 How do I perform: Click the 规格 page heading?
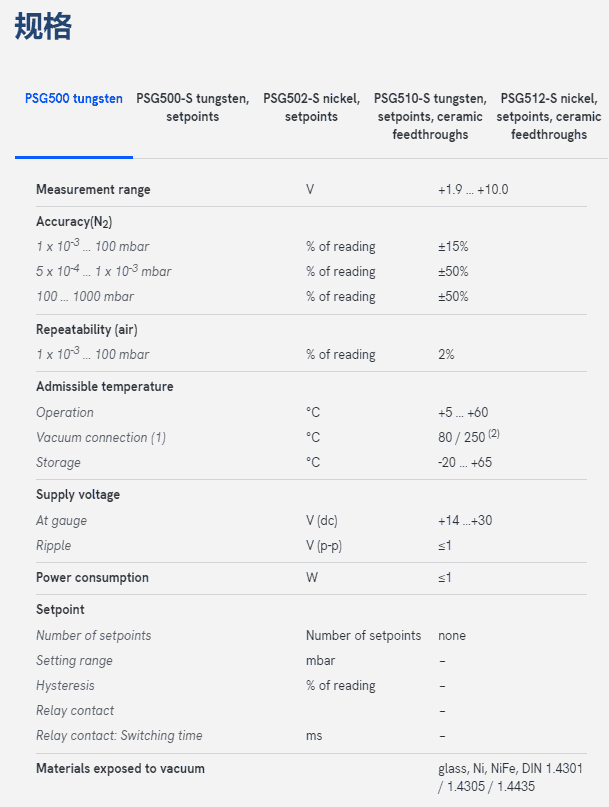[x=44, y=27]
